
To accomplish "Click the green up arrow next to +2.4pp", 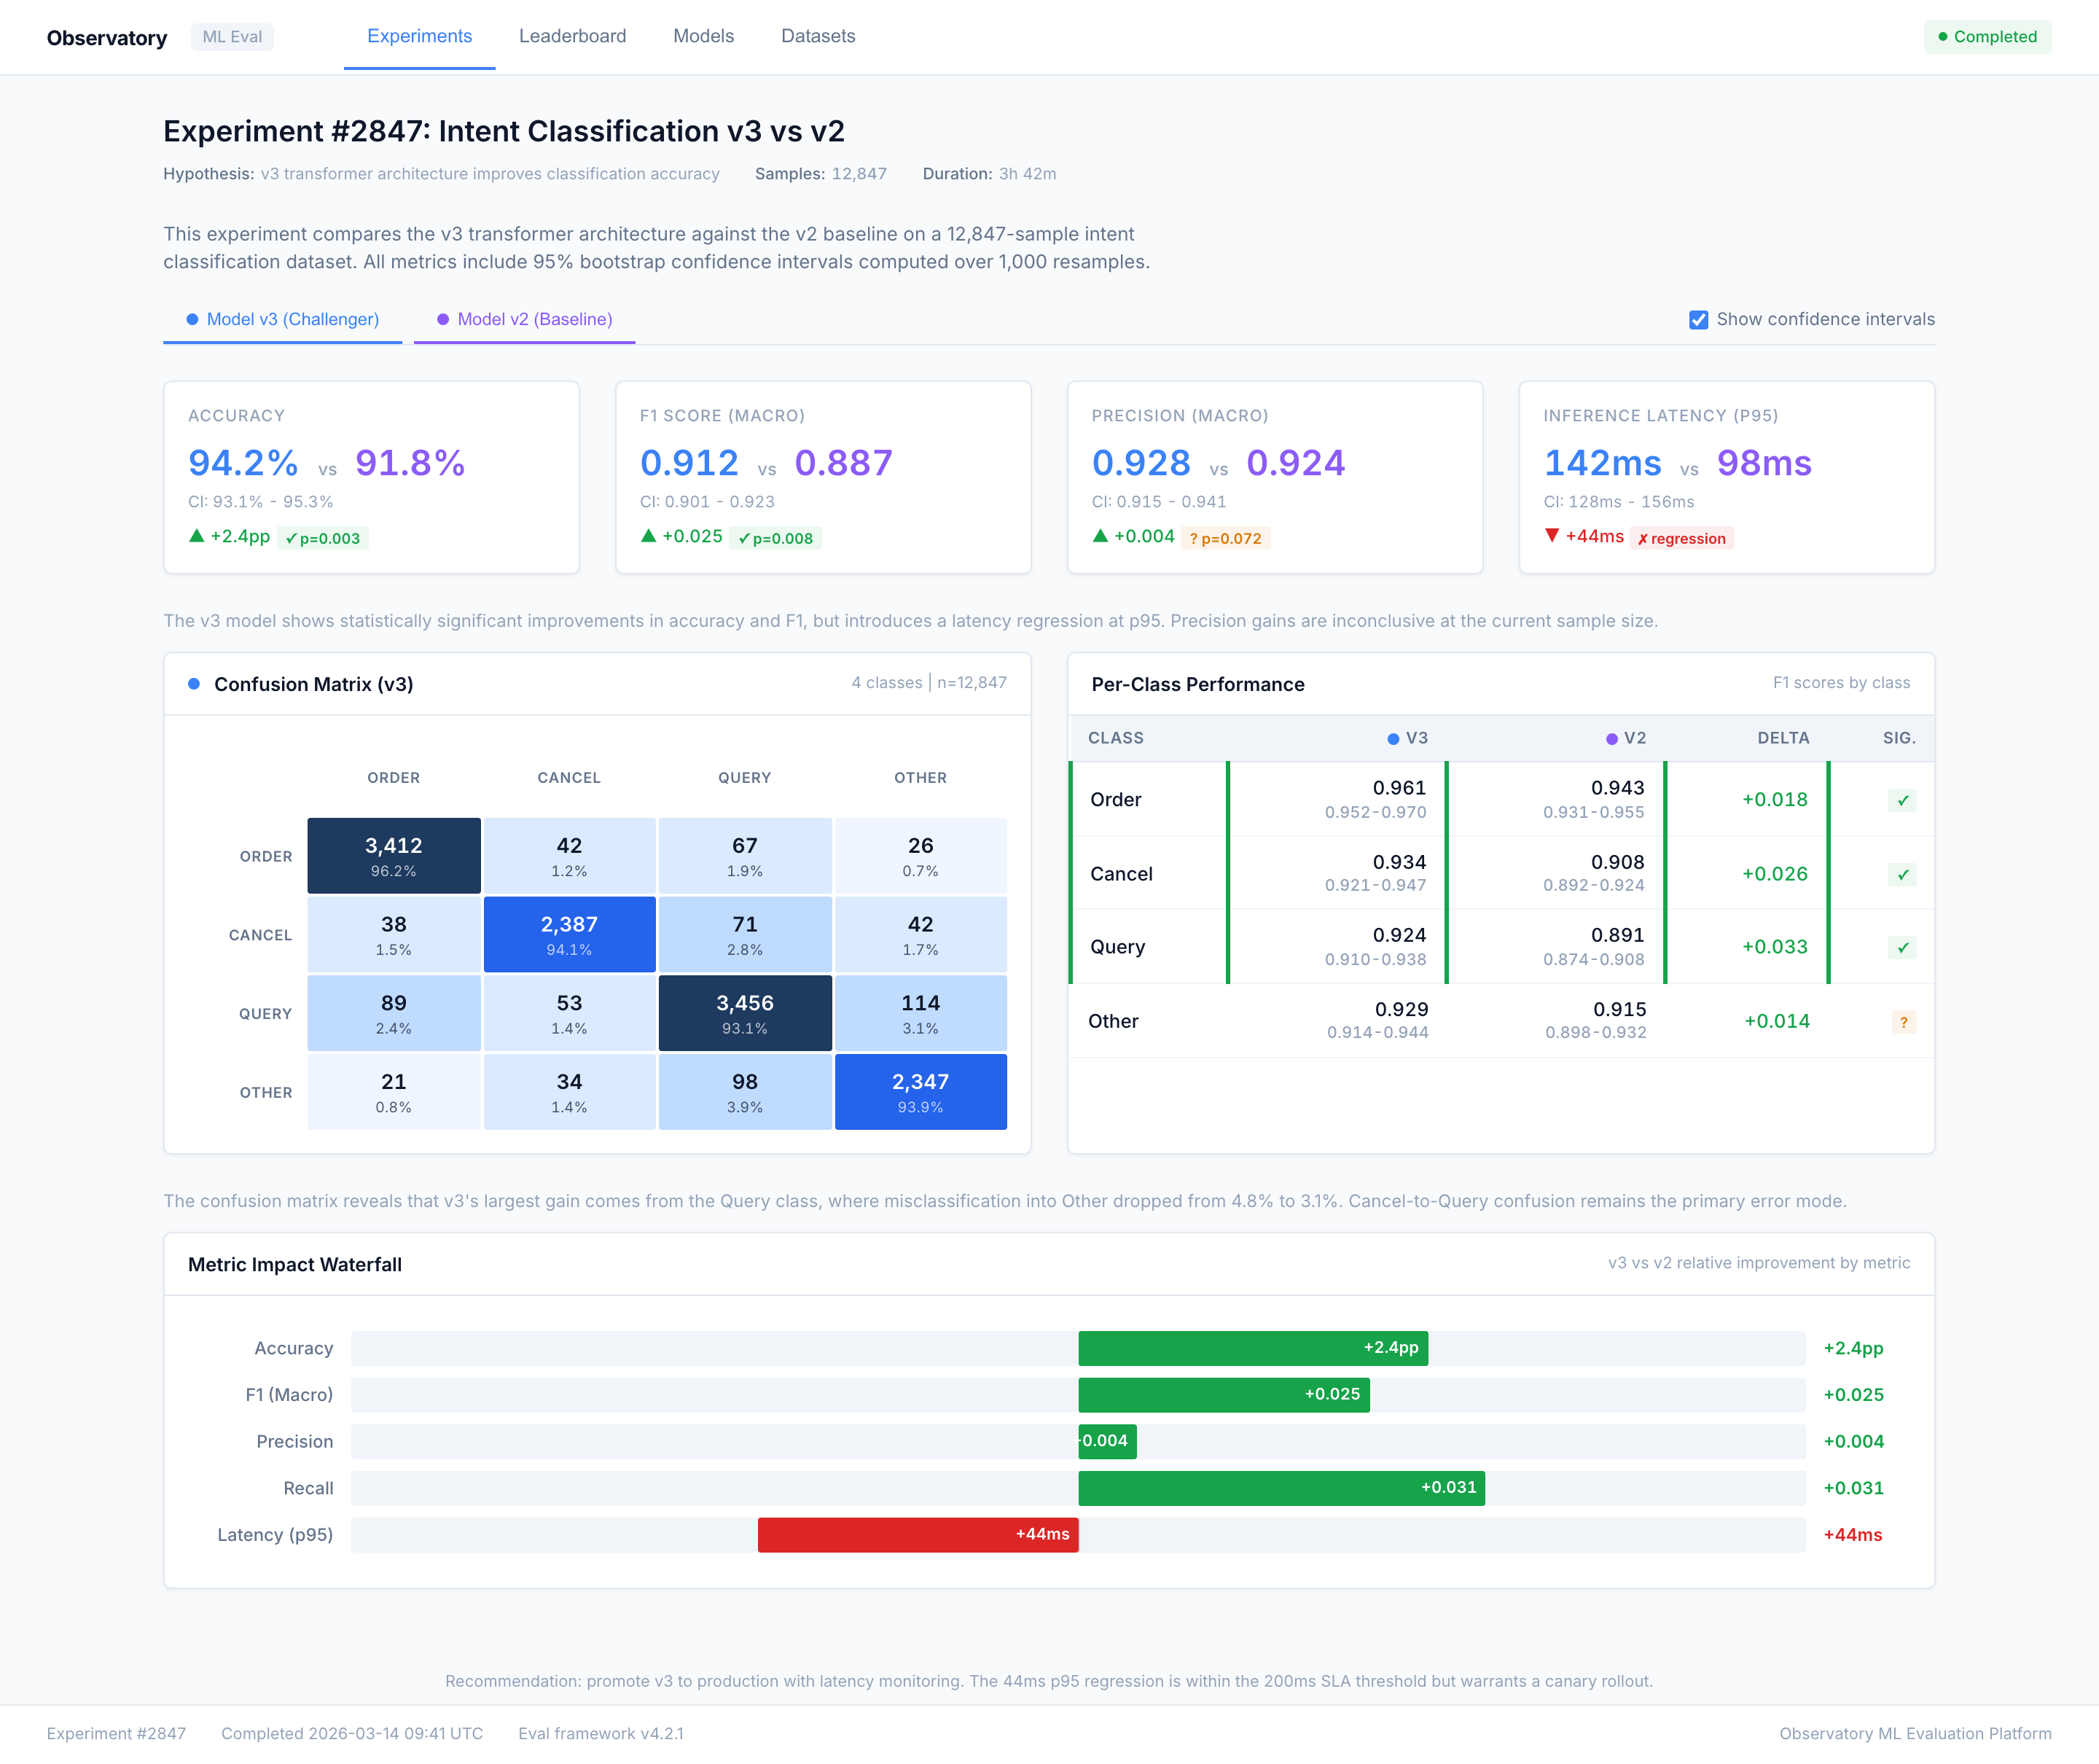I will [x=197, y=536].
